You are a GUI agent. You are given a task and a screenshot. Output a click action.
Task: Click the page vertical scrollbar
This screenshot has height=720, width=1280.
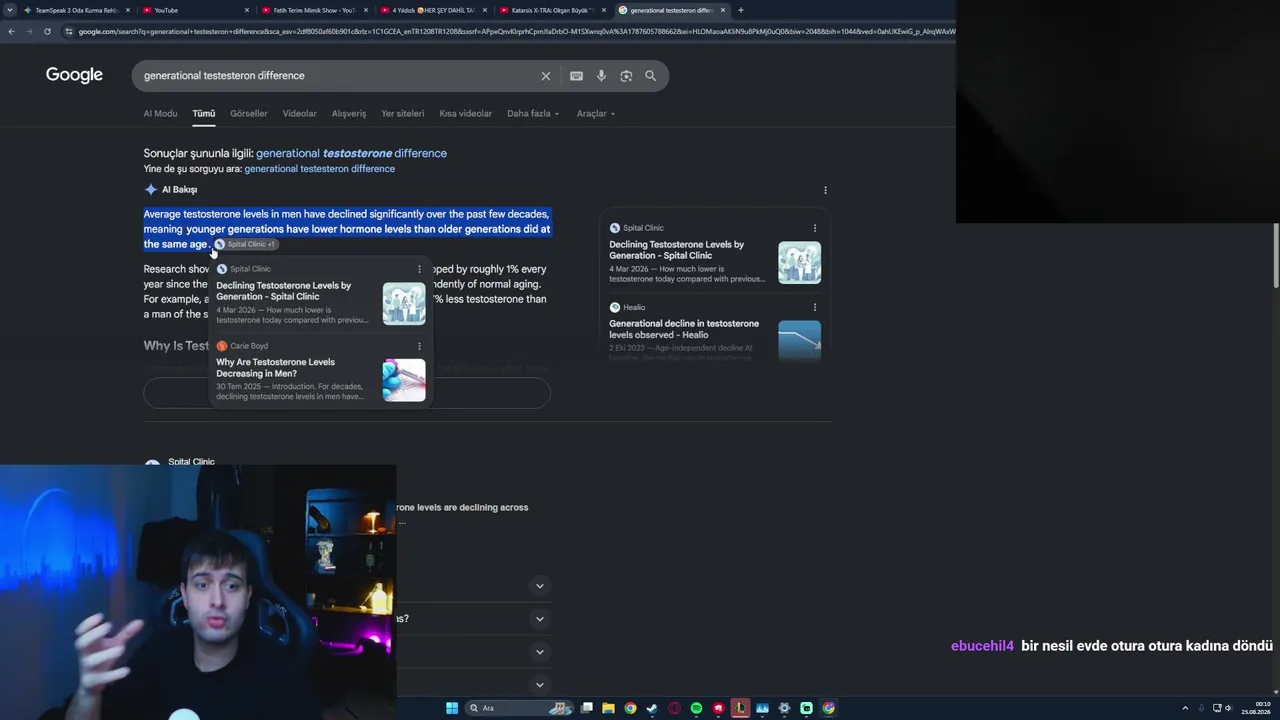[1276, 257]
